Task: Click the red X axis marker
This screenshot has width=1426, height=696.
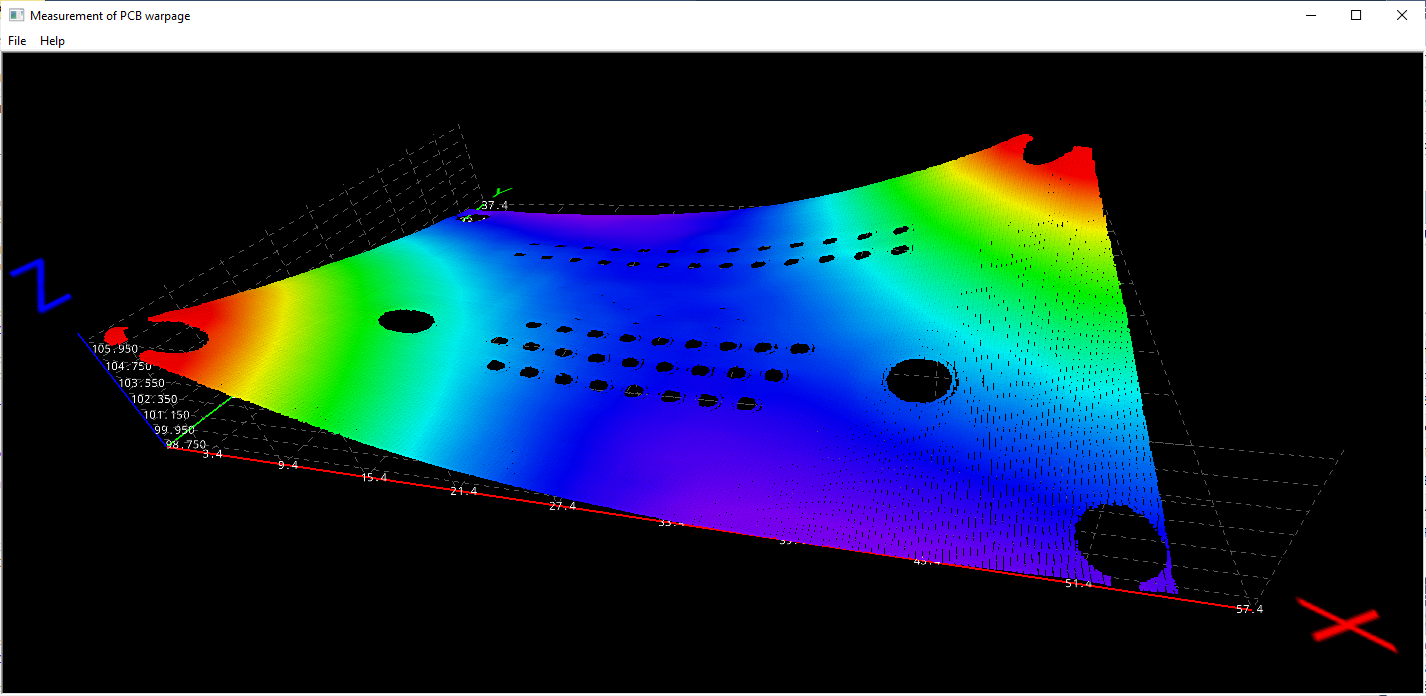Action: coord(1345,623)
